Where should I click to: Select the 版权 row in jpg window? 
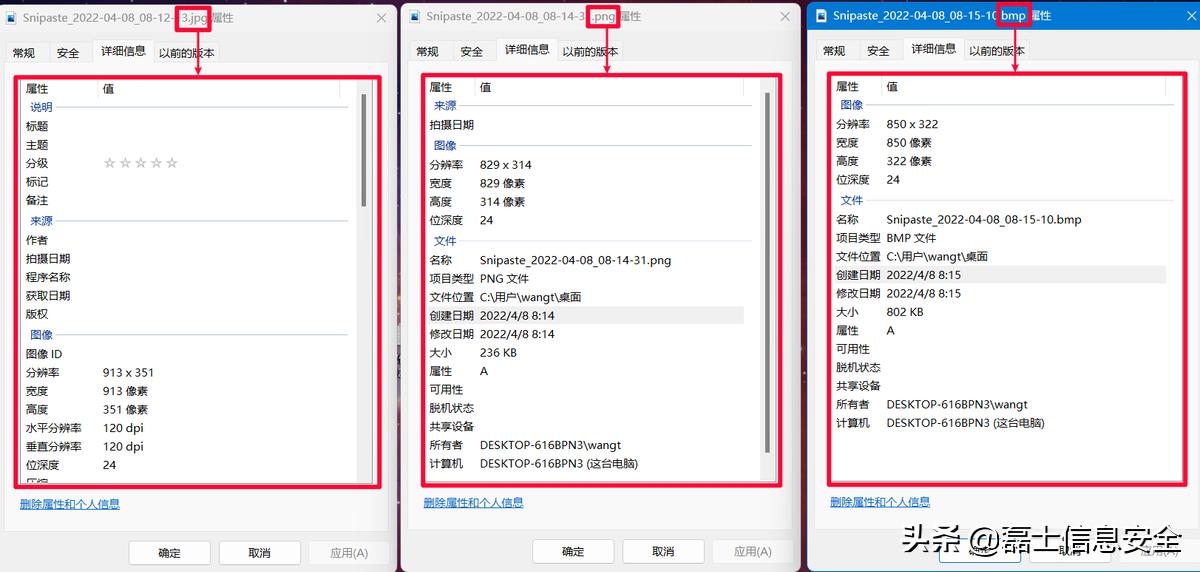186,314
